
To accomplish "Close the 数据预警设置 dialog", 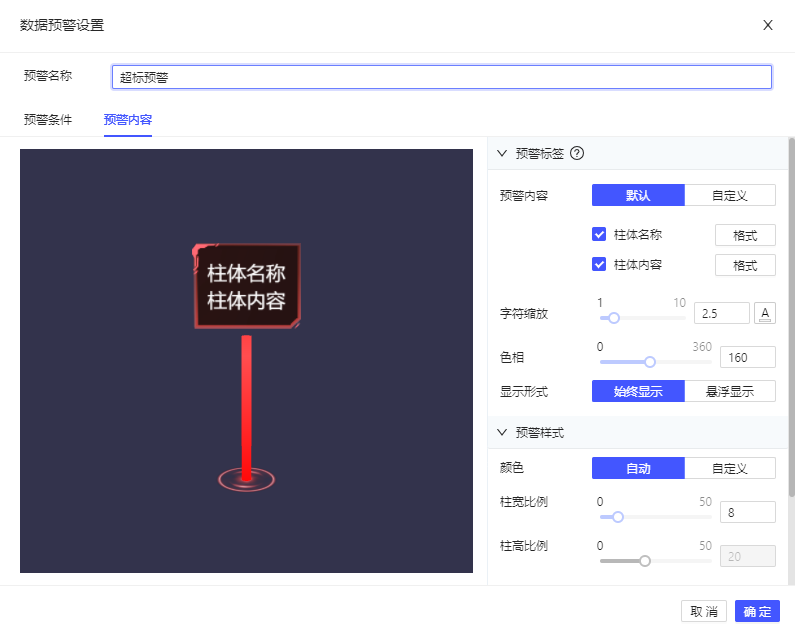I will click(768, 25).
